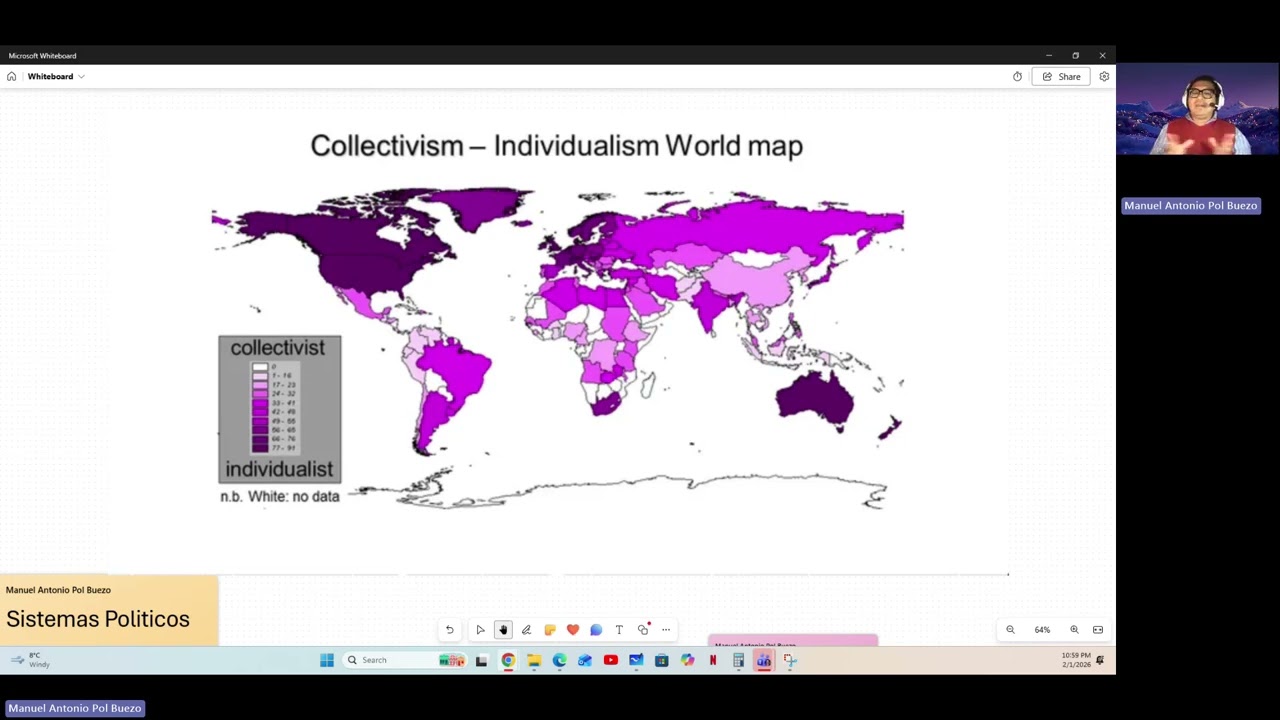Open YouTube app from taskbar
The image size is (1280, 720).
pos(610,660)
